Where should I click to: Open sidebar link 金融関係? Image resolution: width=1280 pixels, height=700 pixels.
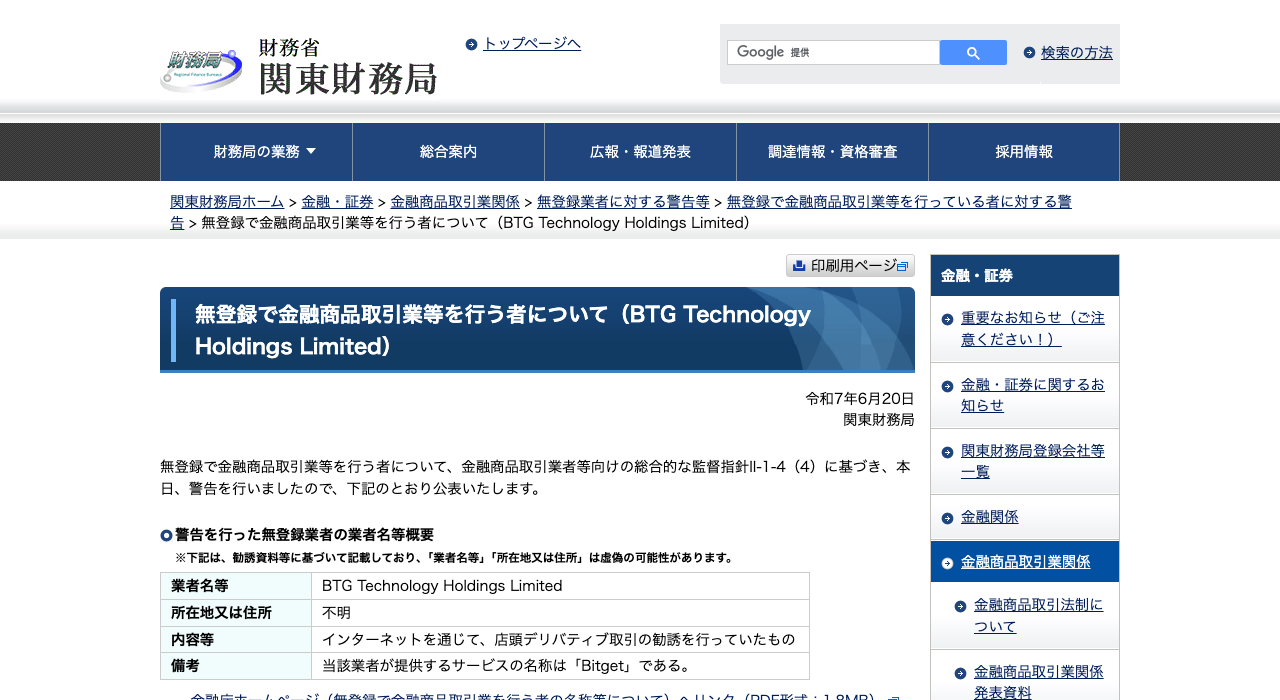tap(989, 517)
